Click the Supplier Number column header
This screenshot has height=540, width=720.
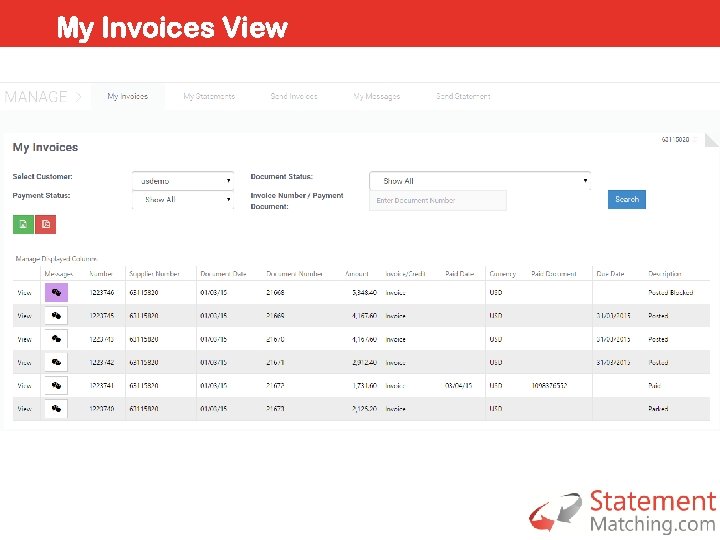click(154, 274)
